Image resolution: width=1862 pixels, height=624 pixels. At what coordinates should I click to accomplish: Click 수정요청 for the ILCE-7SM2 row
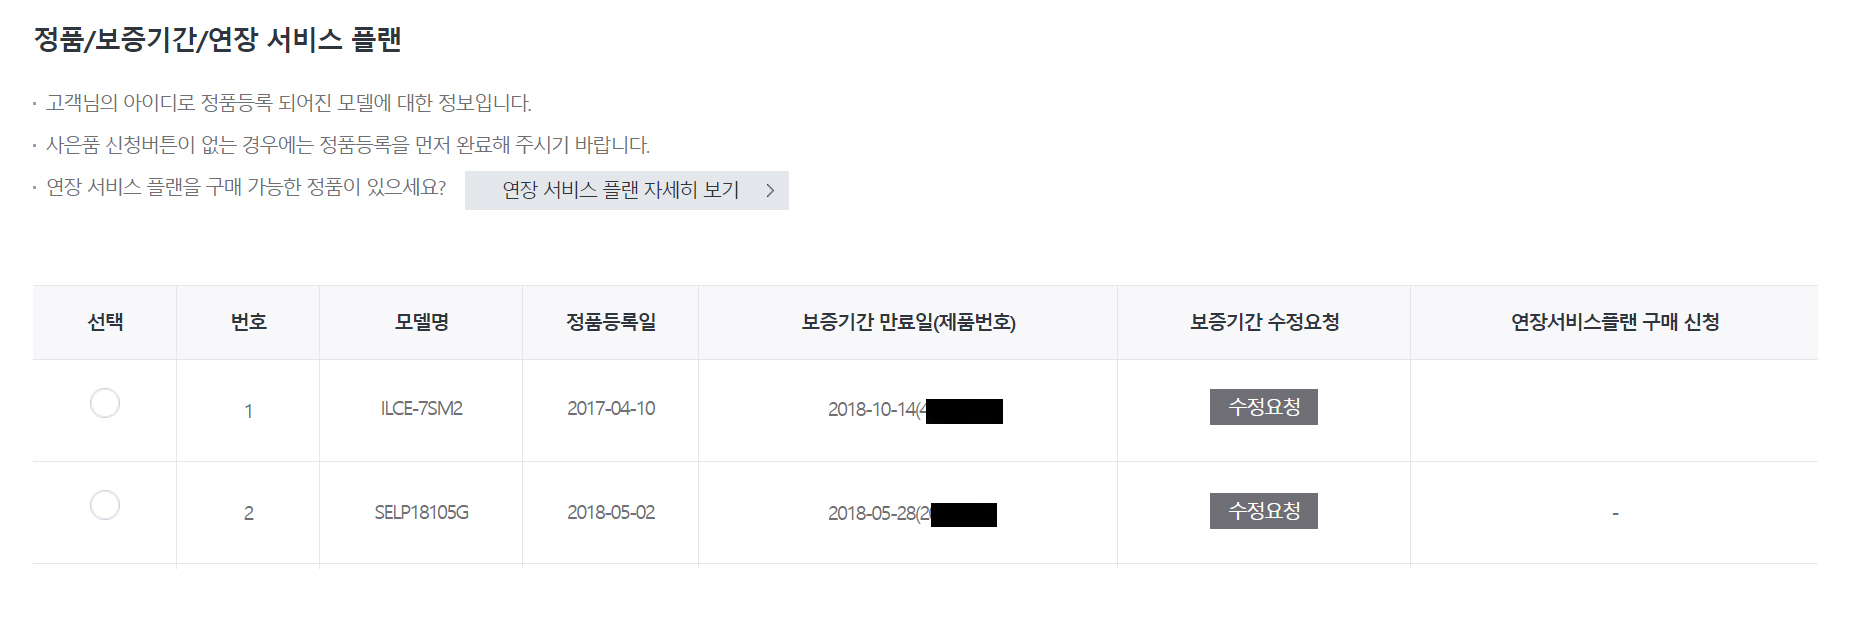point(1263,407)
